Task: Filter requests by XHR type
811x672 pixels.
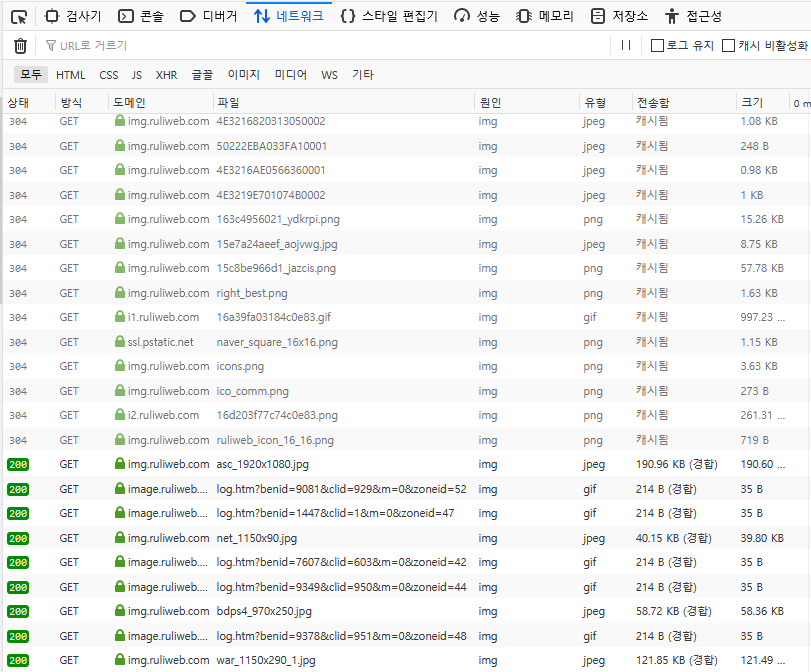Action: click(x=166, y=75)
